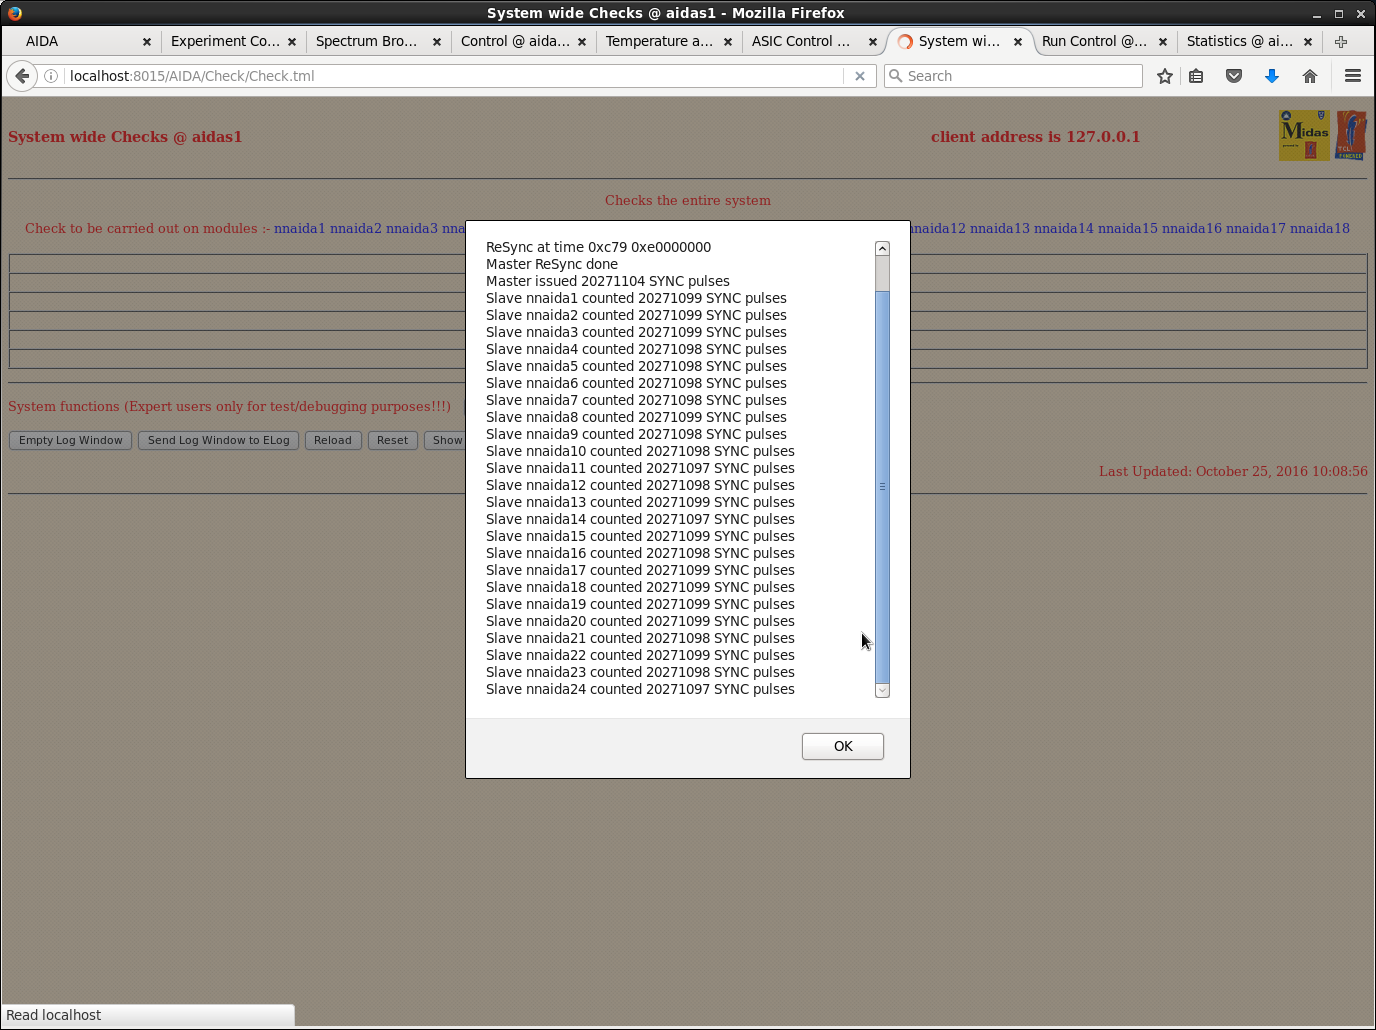Click 'client address is 127.0.0.1' text

[x=1035, y=137]
